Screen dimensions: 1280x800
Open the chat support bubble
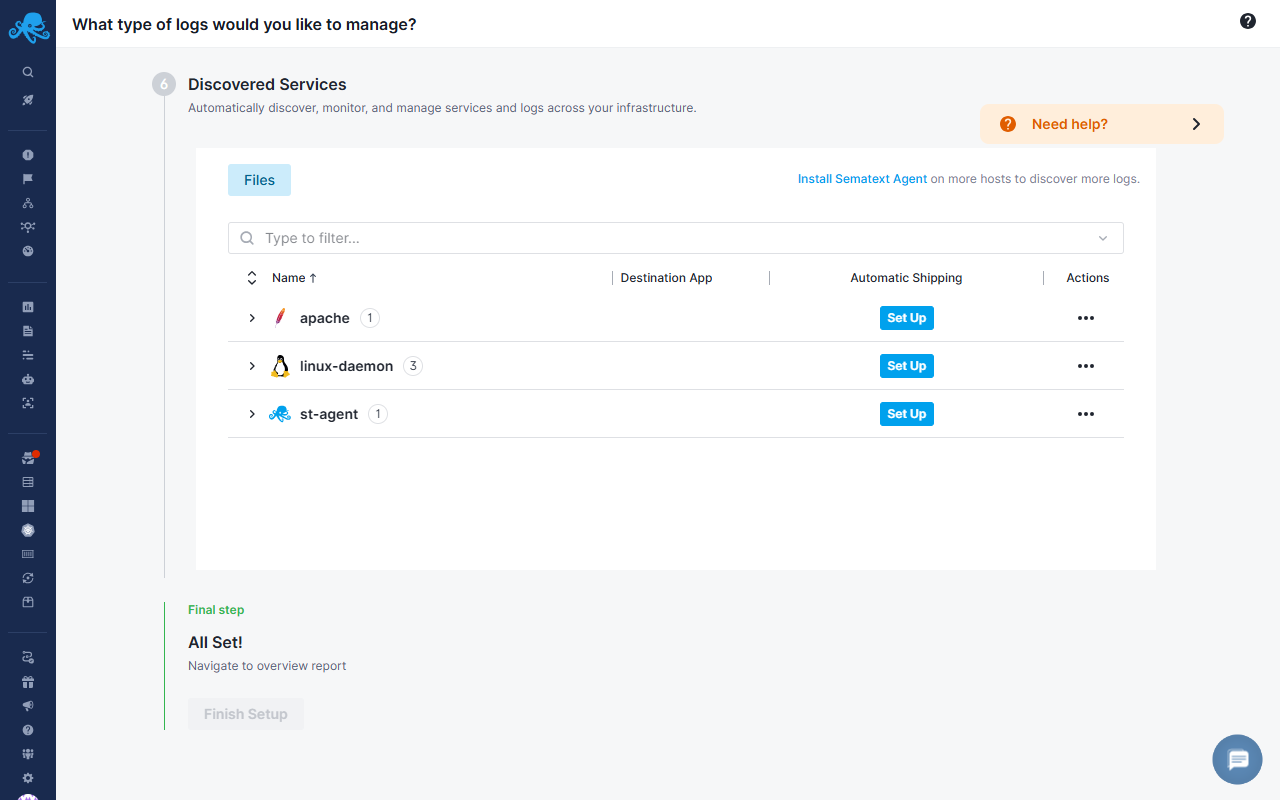pos(1237,760)
